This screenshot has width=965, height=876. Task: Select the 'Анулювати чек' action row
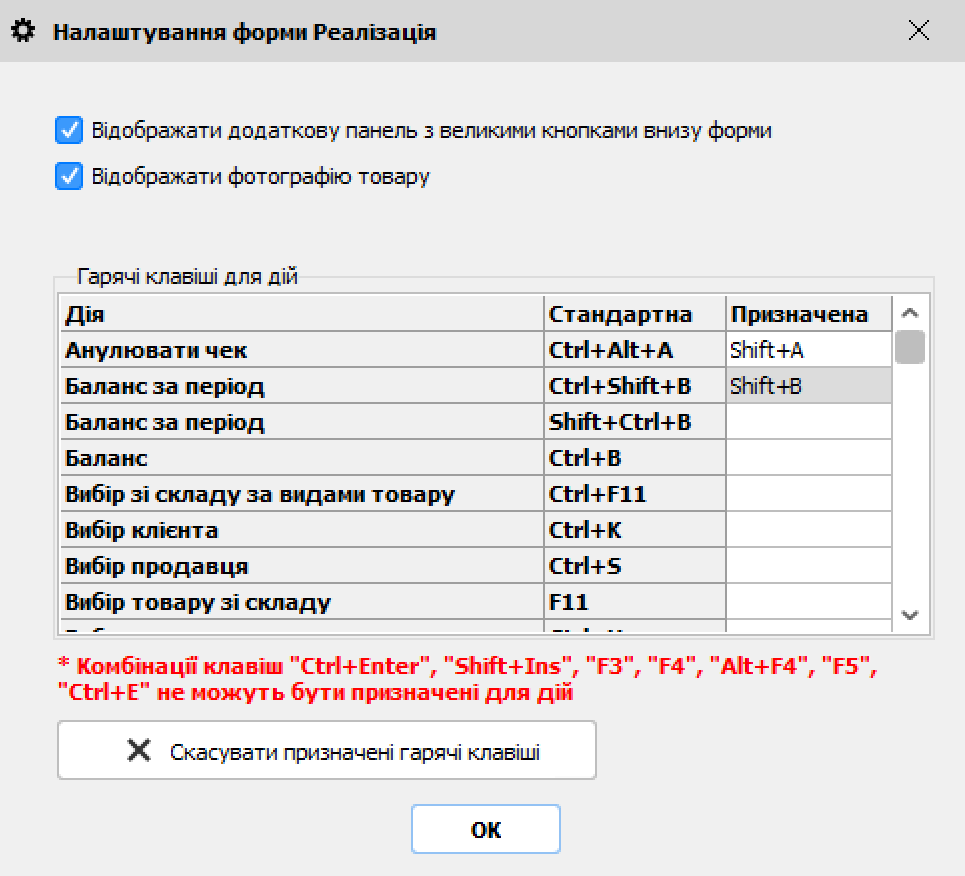300,349
